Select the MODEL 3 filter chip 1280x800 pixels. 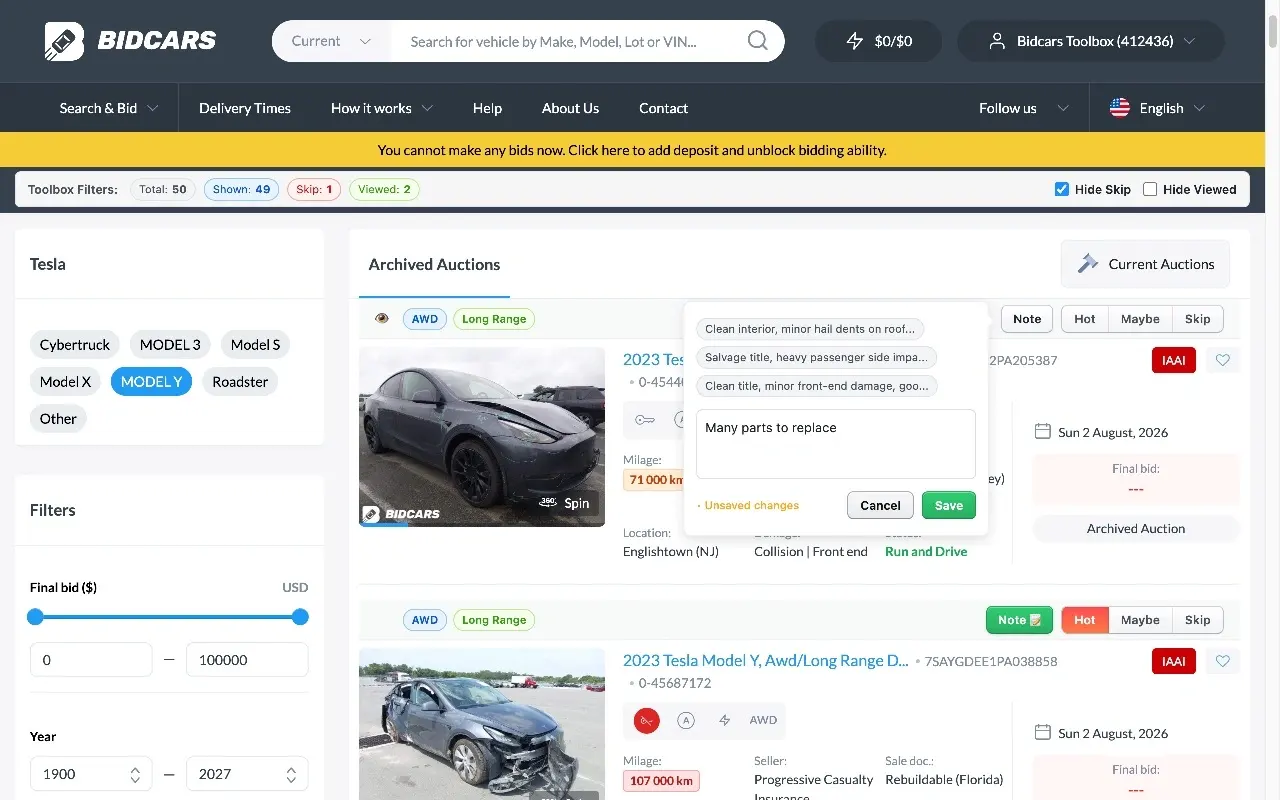coord(170,344)
